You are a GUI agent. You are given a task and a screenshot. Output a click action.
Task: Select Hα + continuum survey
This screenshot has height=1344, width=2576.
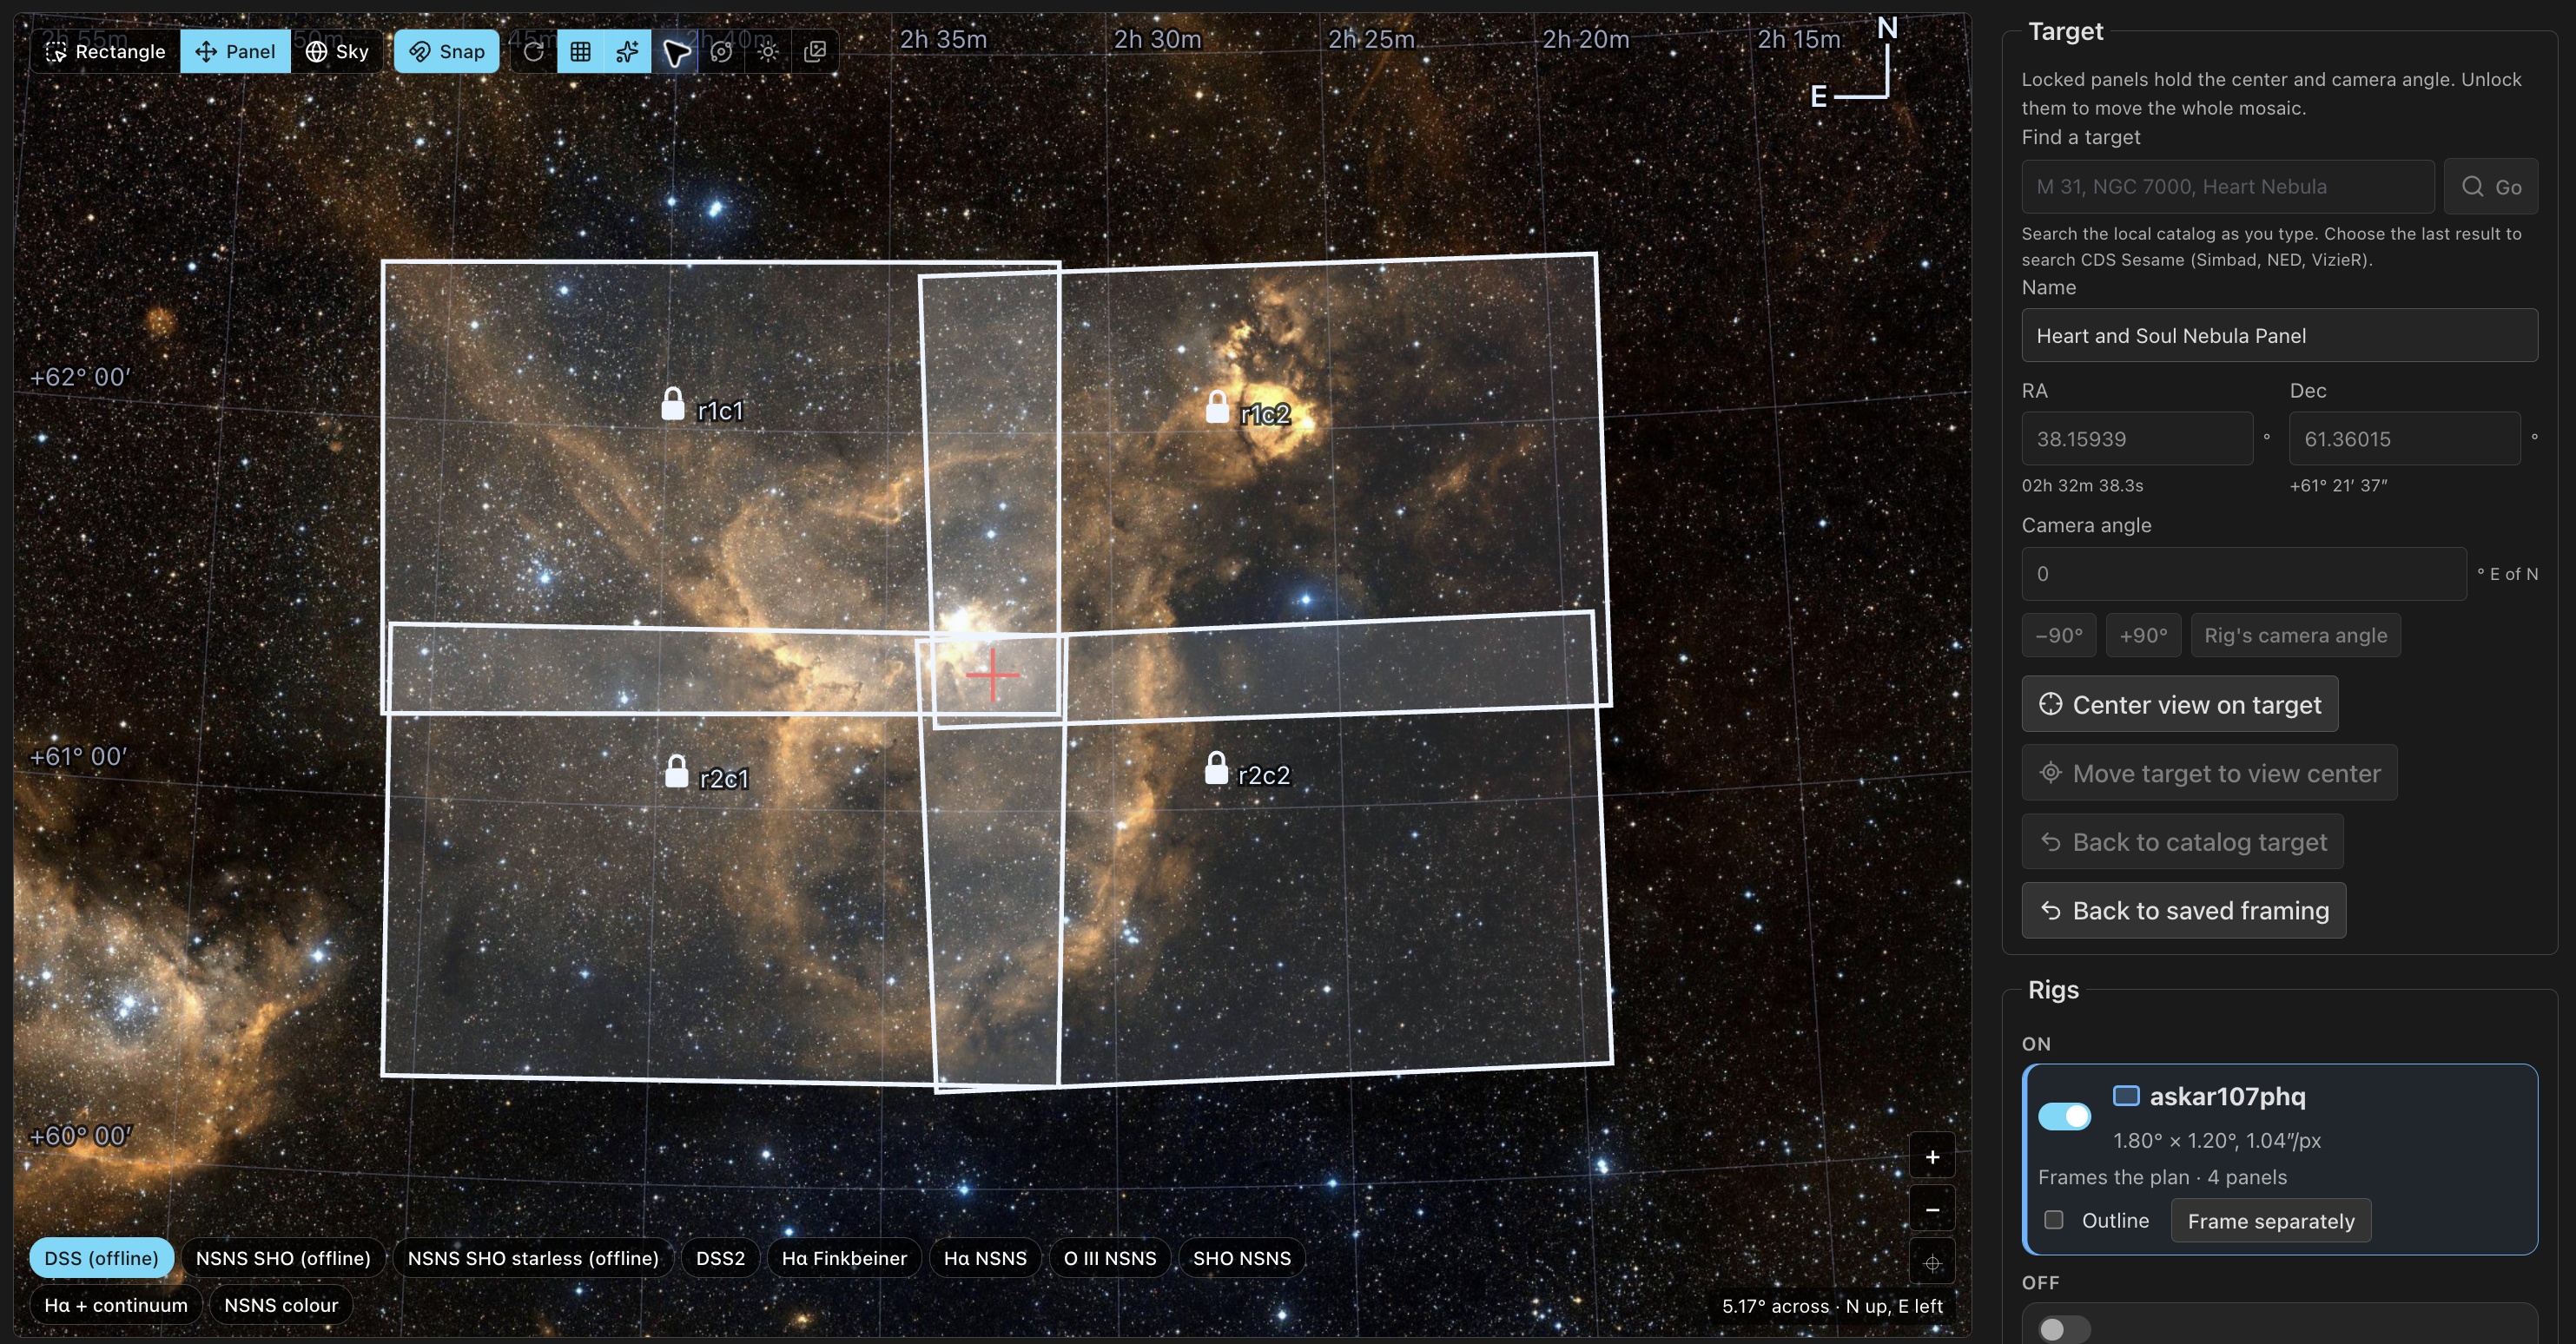point(116,1305)
